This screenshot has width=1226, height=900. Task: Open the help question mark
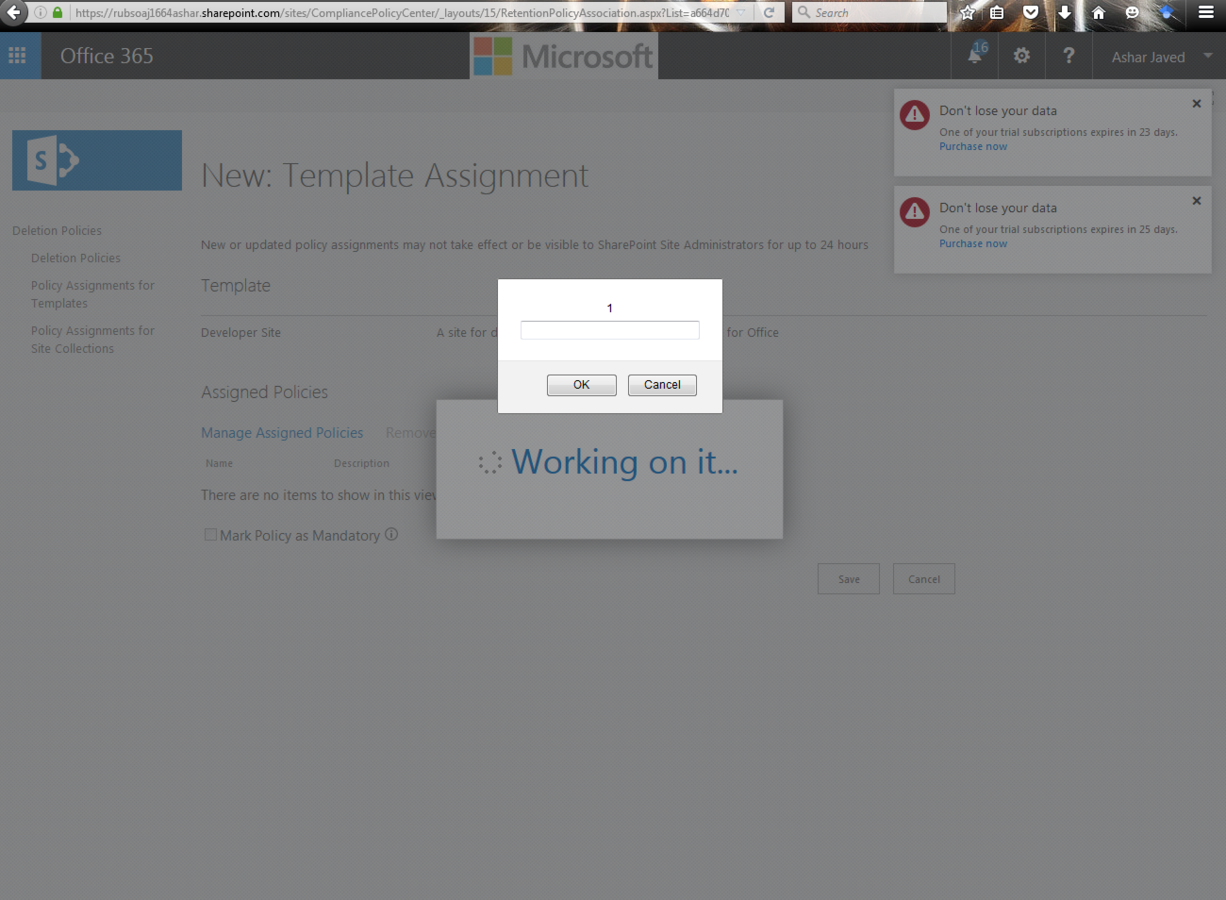[x=1068, y=56]
